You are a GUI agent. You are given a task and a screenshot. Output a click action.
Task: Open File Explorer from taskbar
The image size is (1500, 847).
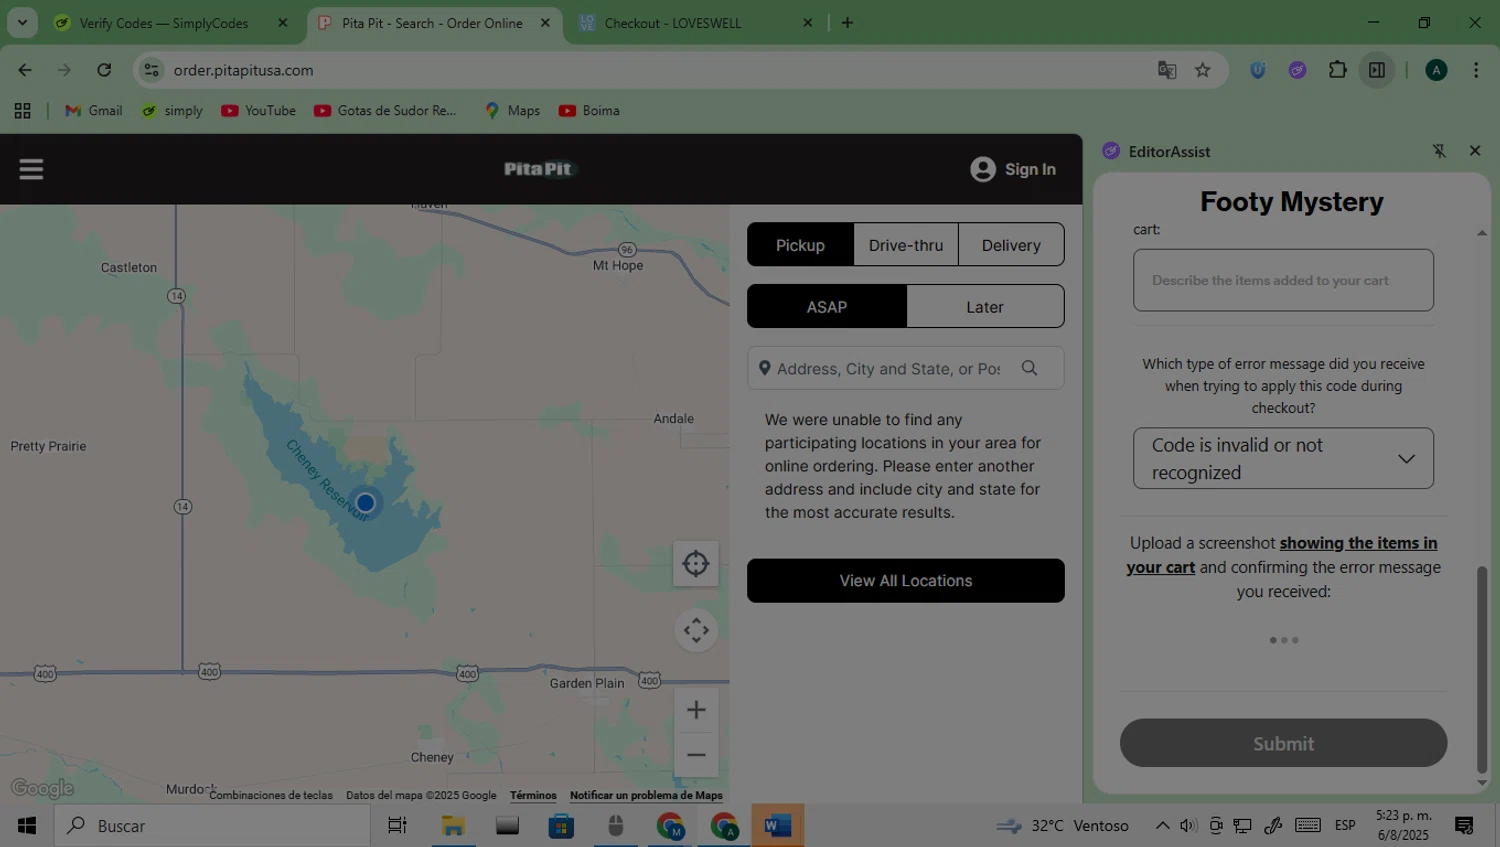[453, 826]
